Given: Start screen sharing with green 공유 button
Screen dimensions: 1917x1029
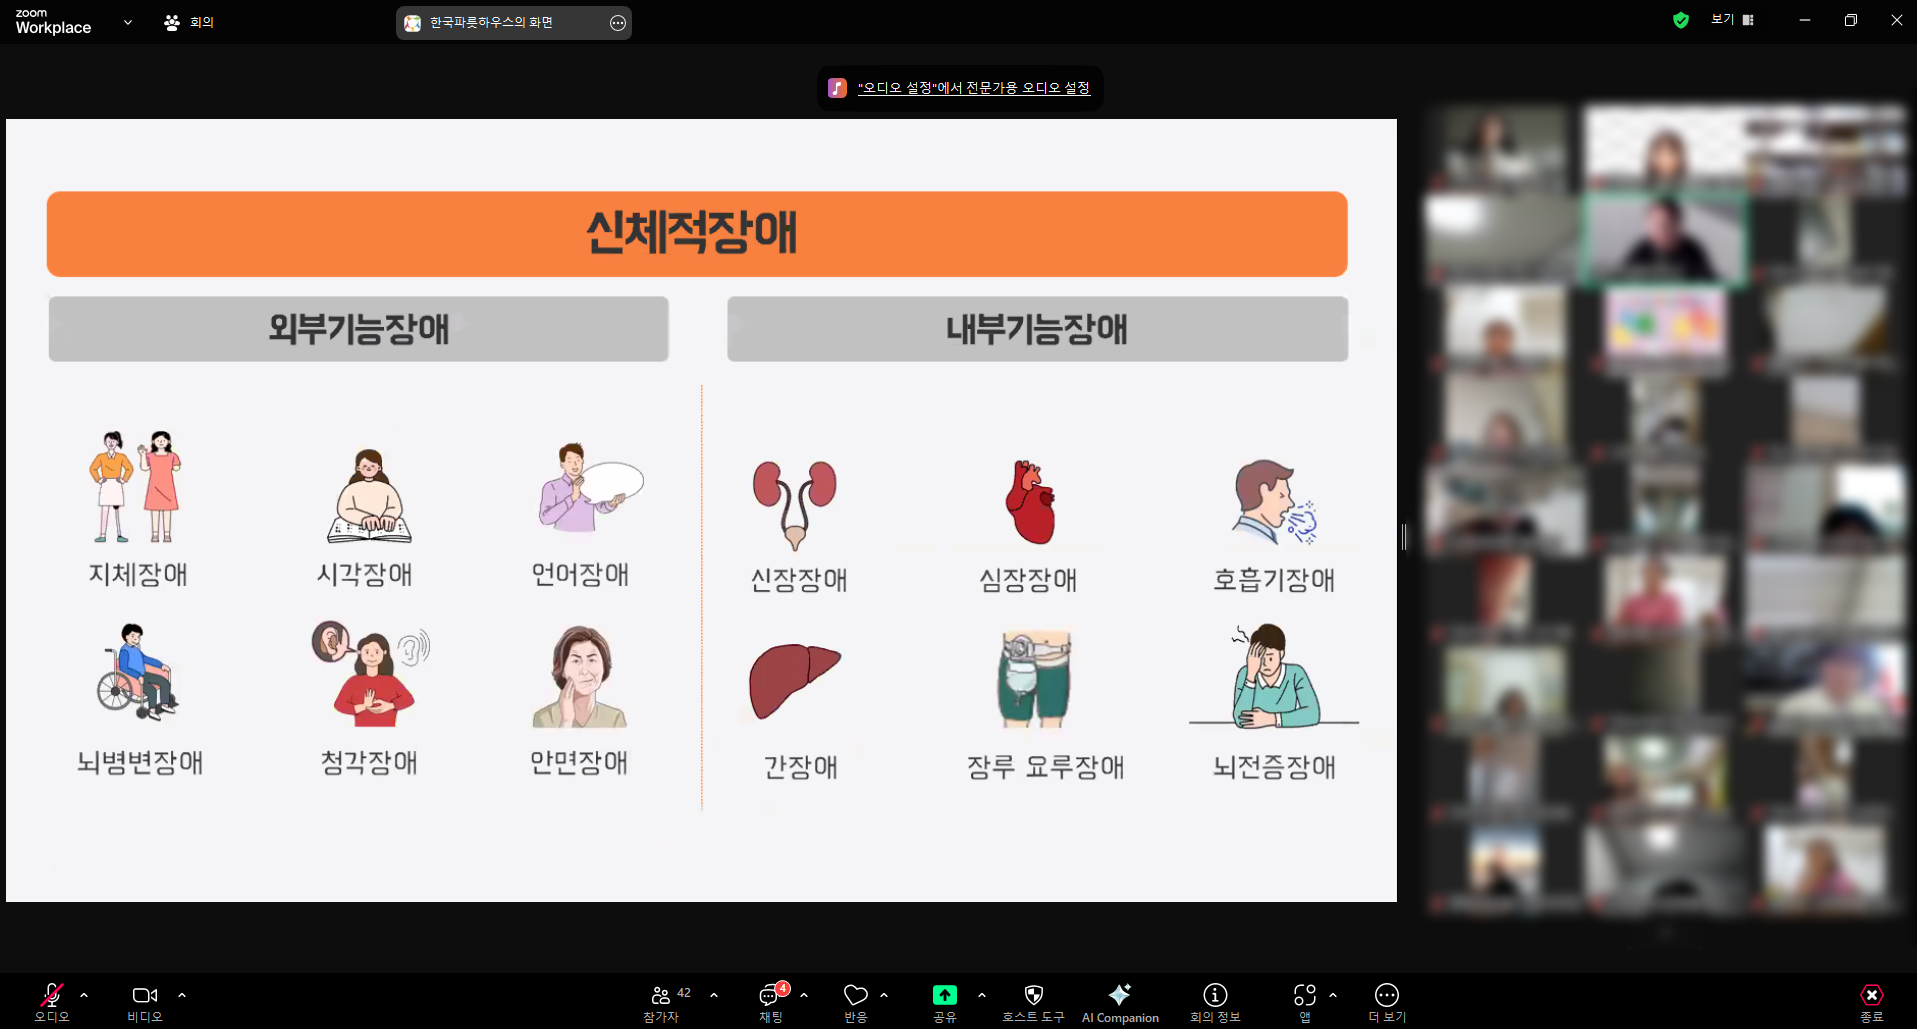Looking at the screenshot, I should (944, 1001).
